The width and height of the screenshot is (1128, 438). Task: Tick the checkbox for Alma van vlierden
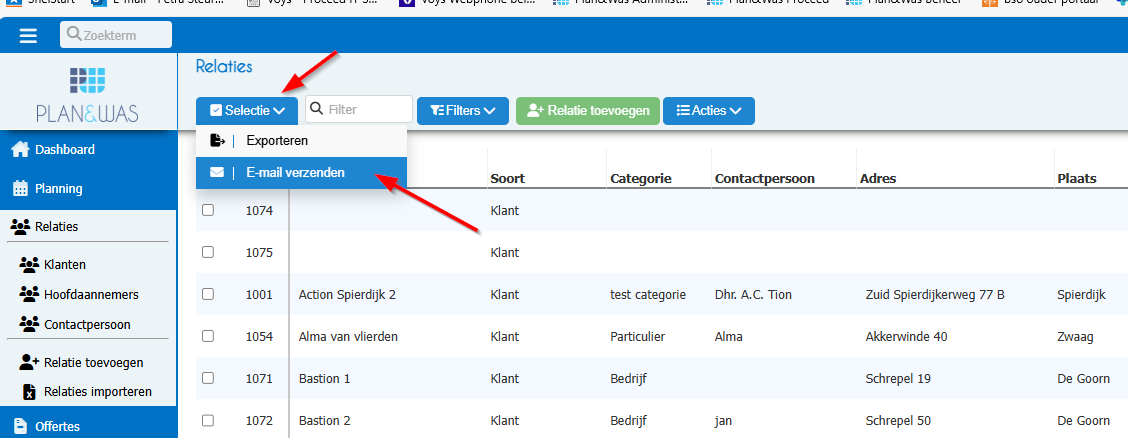pyautogui.click(x=208, y=336)
